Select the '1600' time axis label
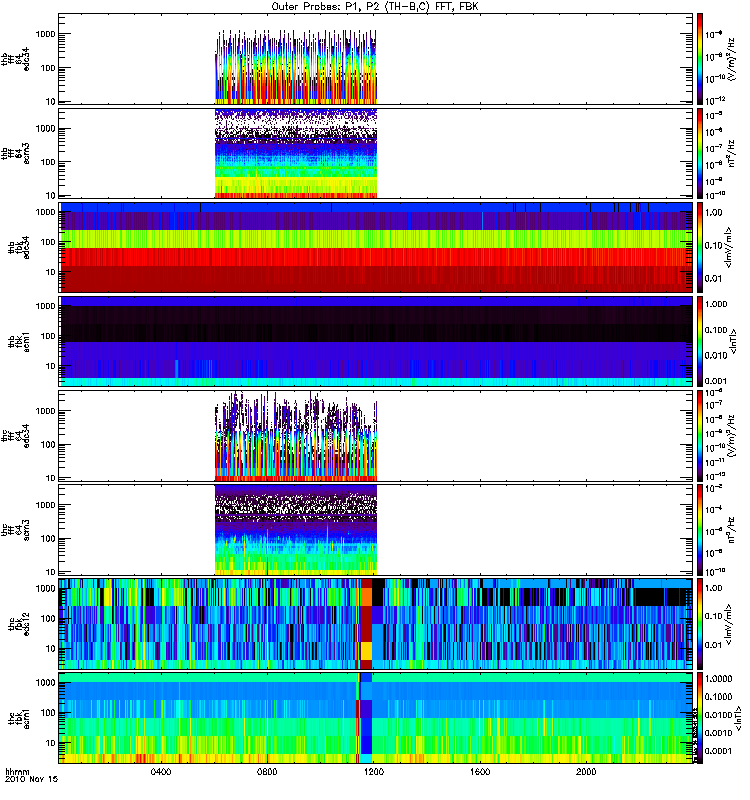The height and width of the screenshot is (800, 750). click(480, 772)
